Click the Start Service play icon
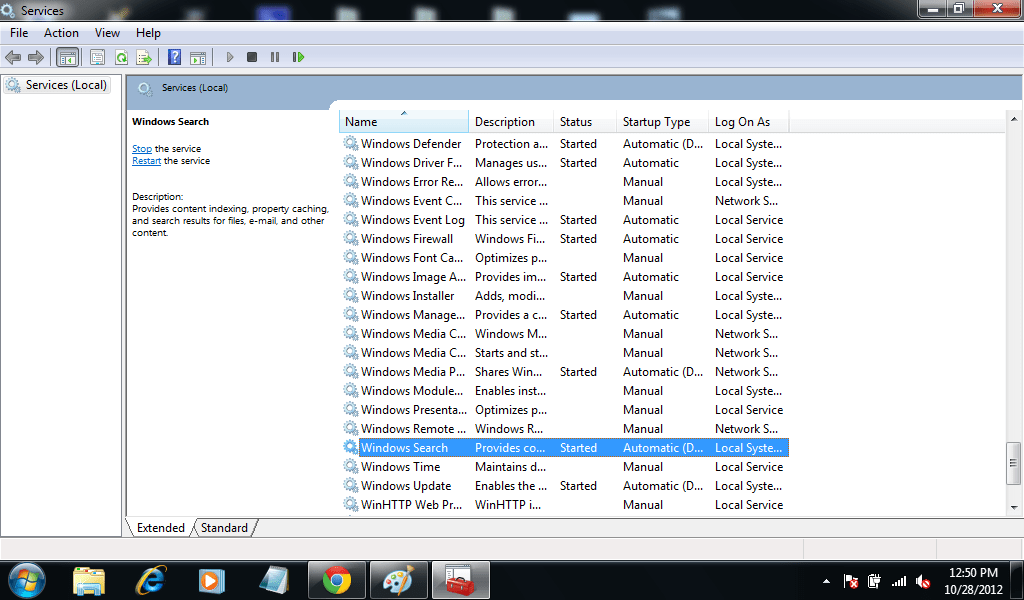The height and width of the screenshot is (600, 1024). click(x=229, y=57)
